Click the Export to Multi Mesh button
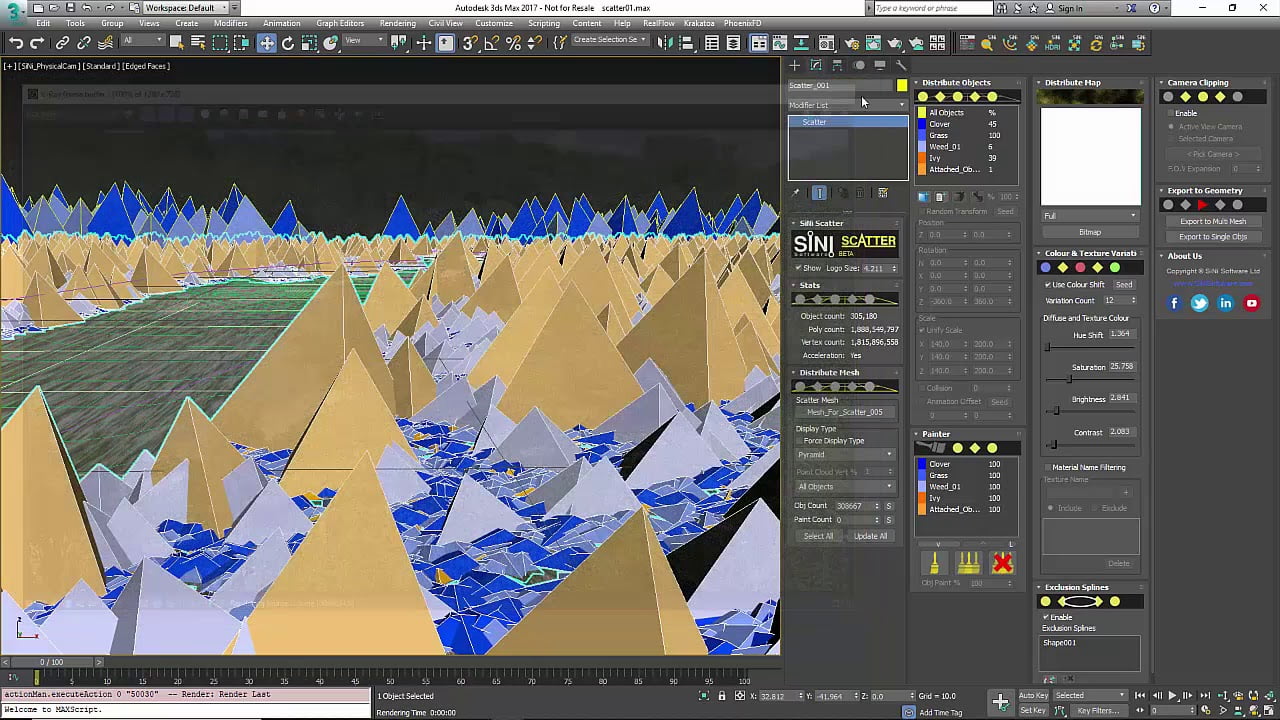Screen dimensions: 1280x720 [1212, 222]
